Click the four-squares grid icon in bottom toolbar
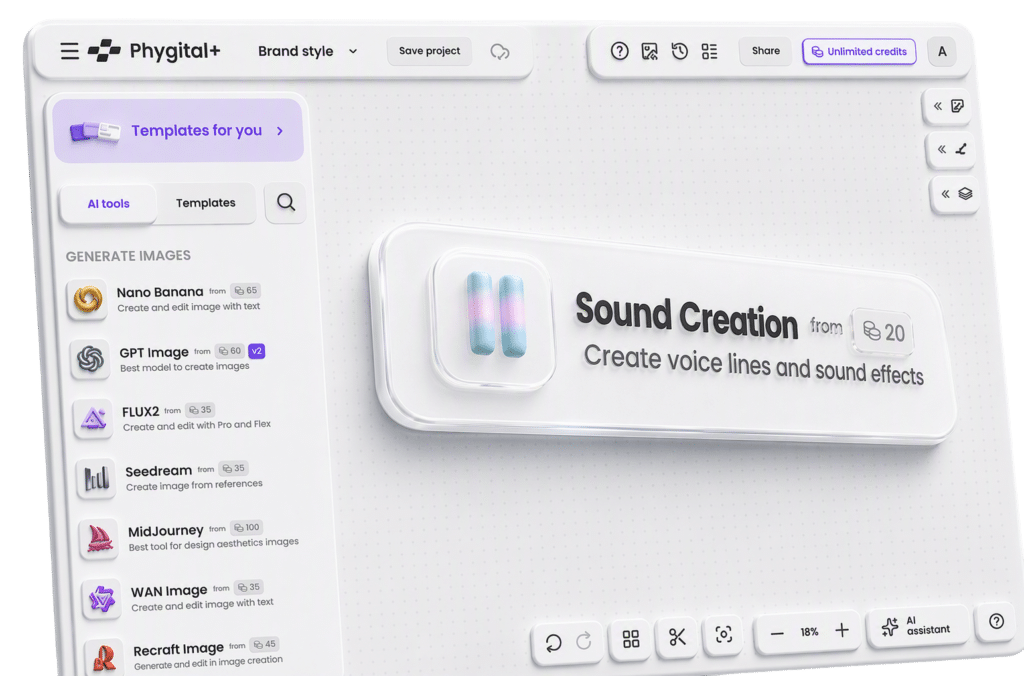Viewport: 1024px width, 676px height. pos(631,639)
